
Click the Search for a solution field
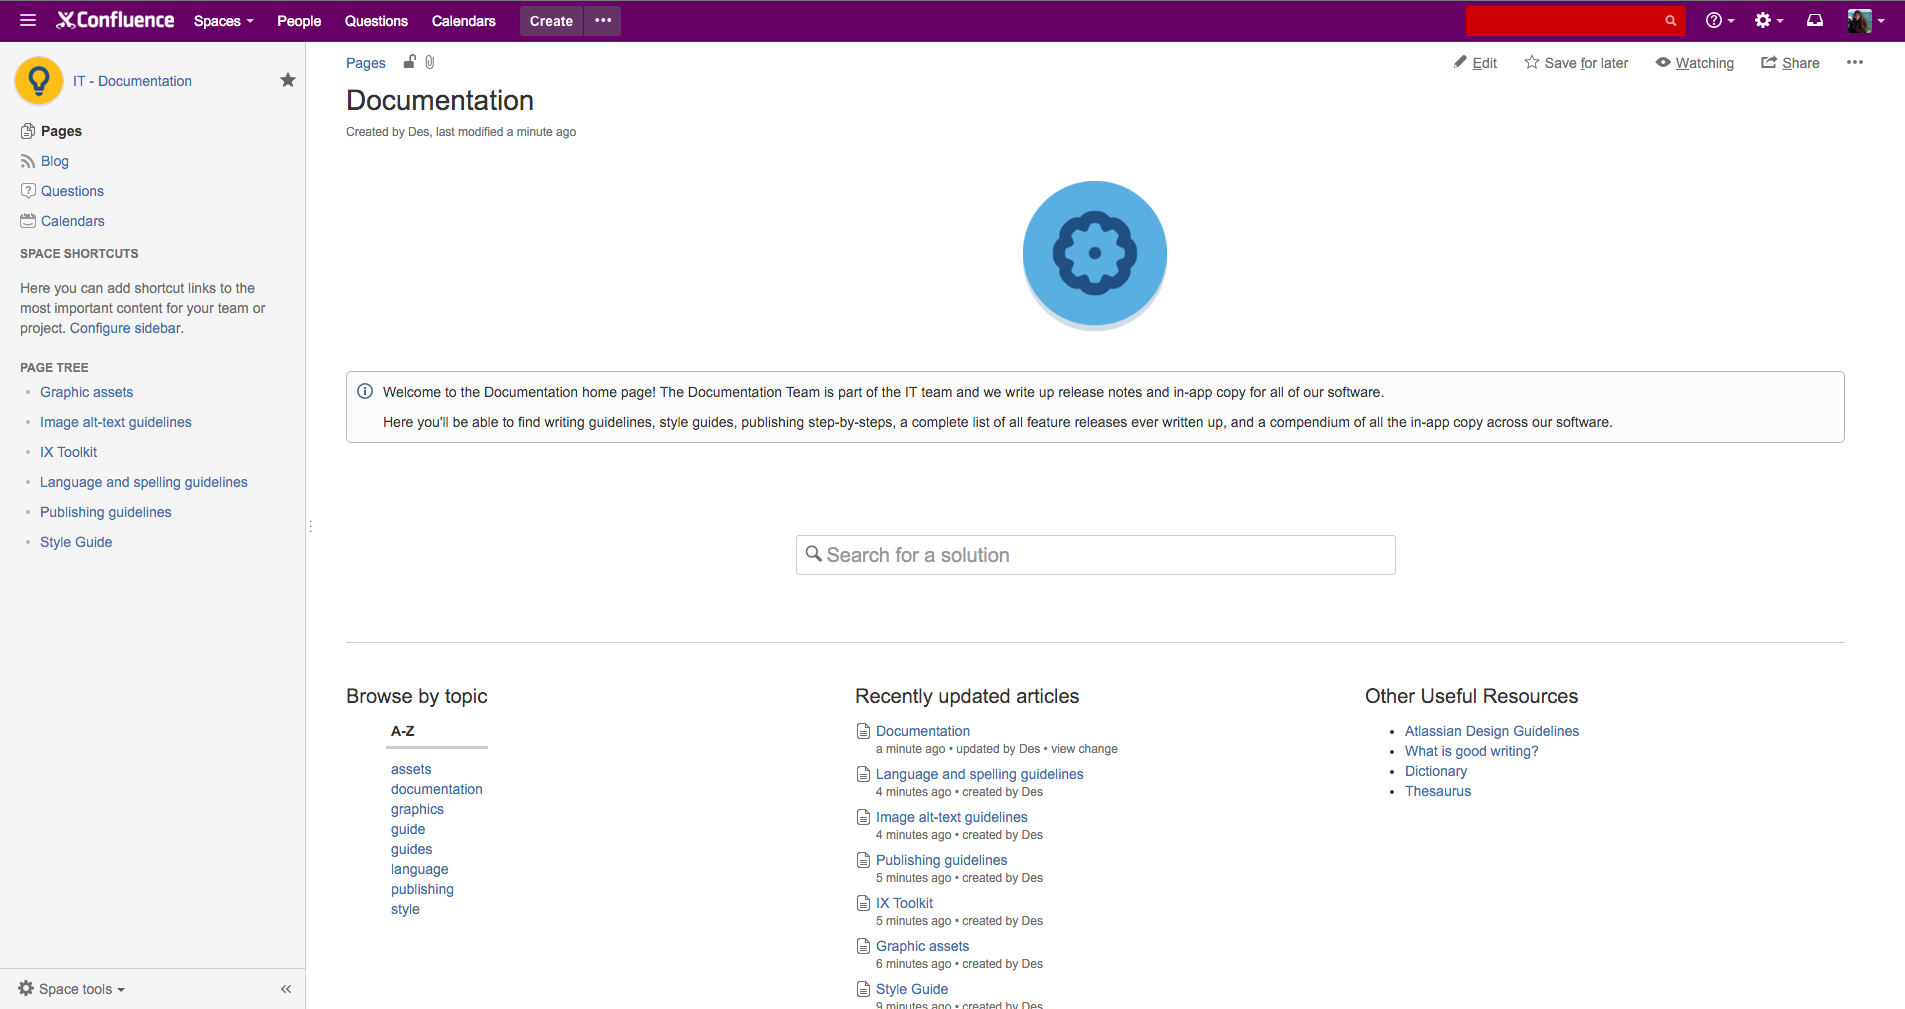tap(1096, 555)
